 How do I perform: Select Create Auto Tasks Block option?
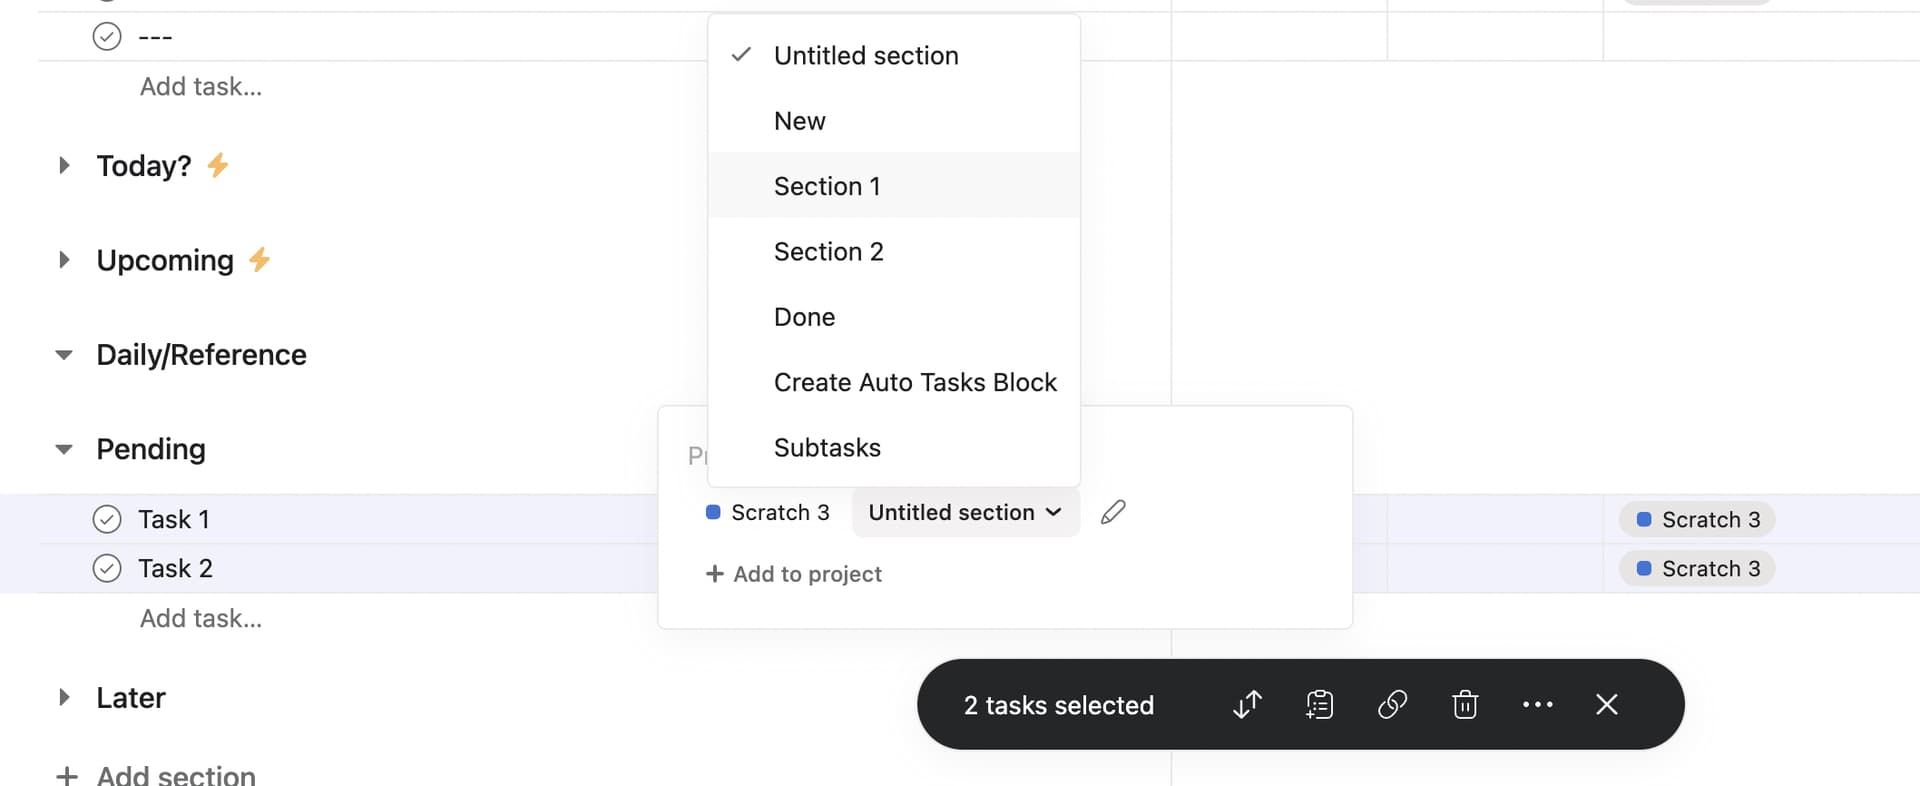pyautogui.click(x=915, y=382)
